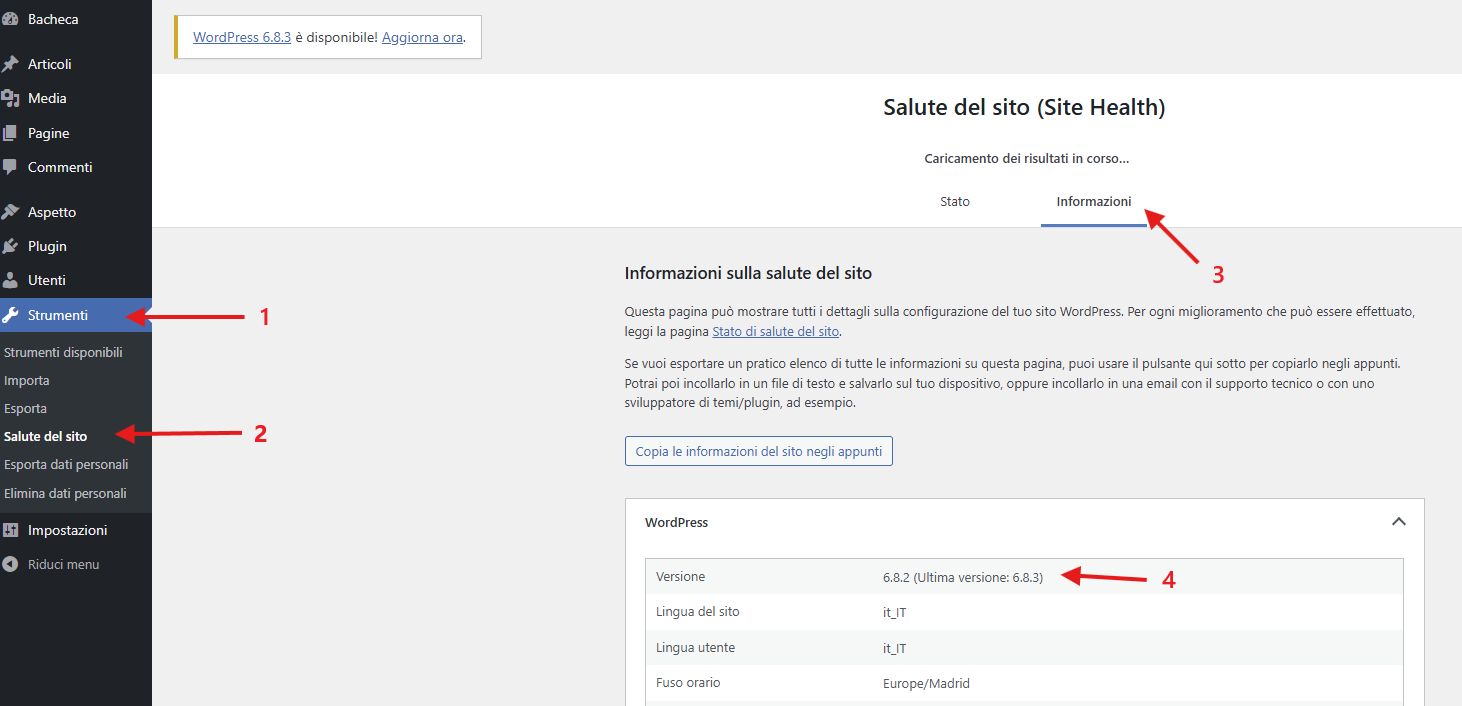Viewport: 1462px width, 706px height.
Task: Click the Aggiorna ora update link
Action: click(x=422, y=37)
